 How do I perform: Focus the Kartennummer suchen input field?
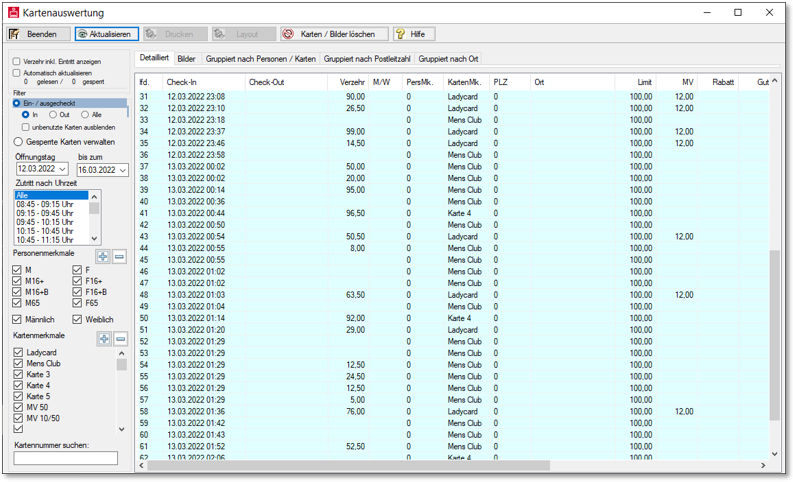66,458
